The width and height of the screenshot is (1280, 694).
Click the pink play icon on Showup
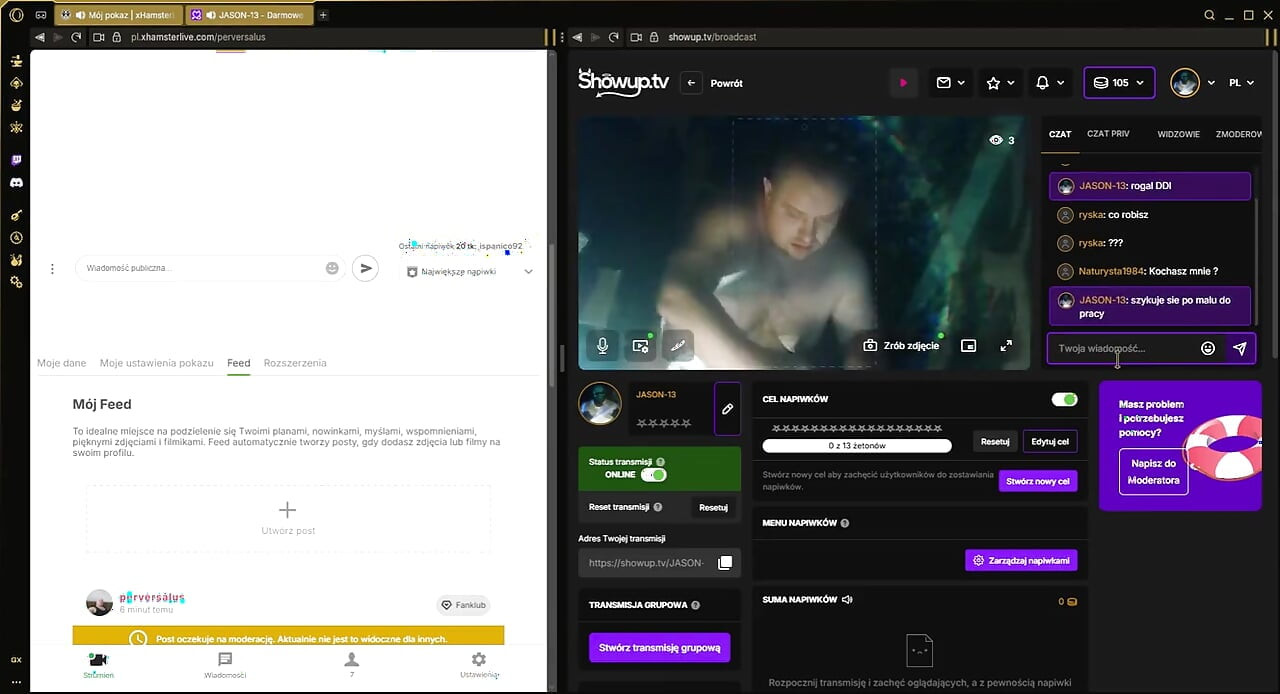[x=903, y=83]
